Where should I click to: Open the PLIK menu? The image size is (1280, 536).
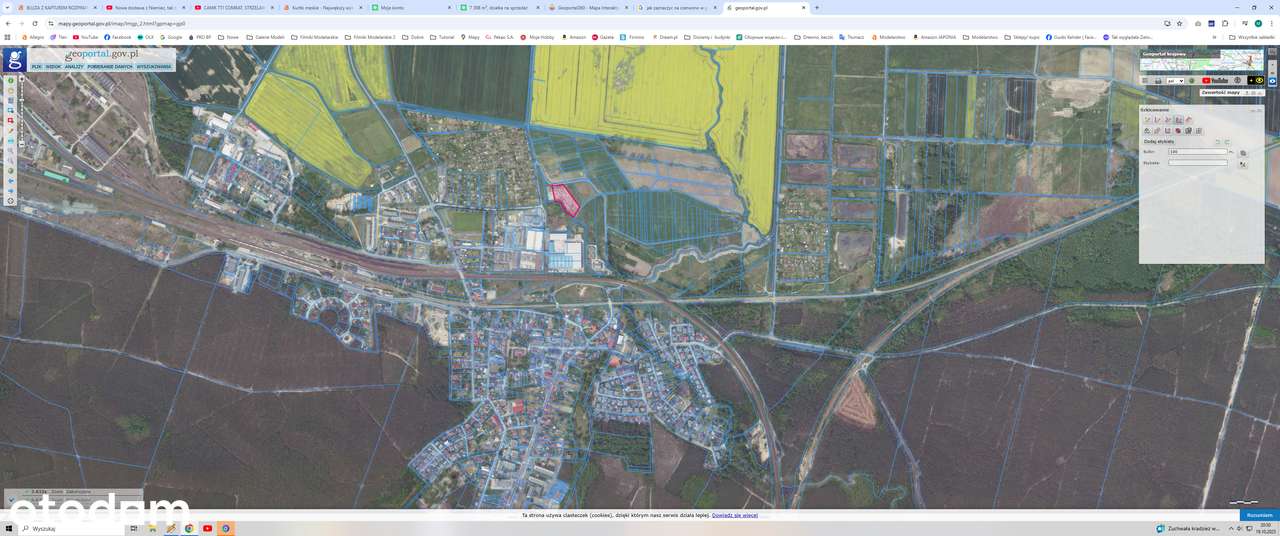(x=36, y=66)
